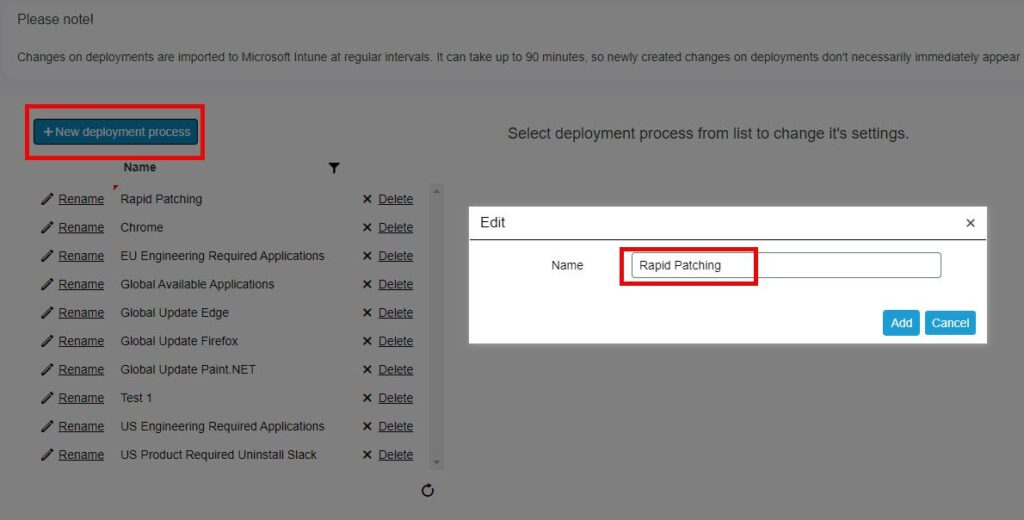The image size is (1024, 520).
Task: Confirm with the Add button
Action: (901, 322)
